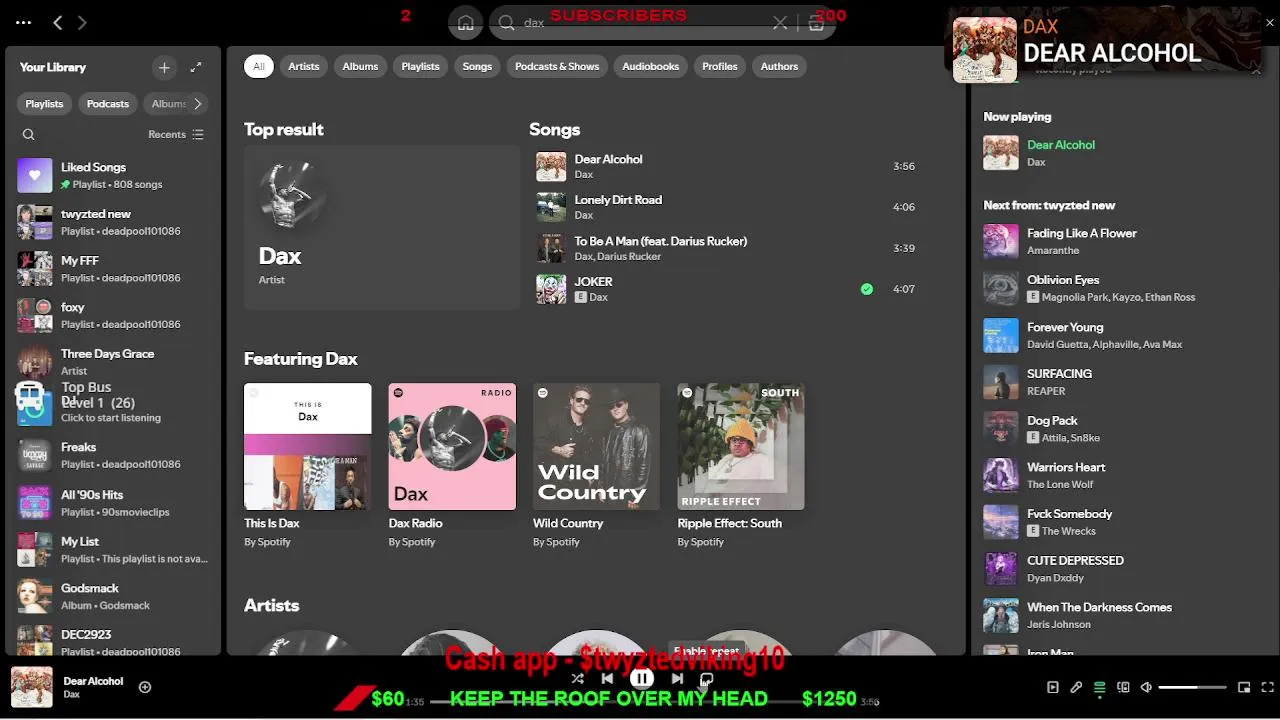Open the Godsmack album
The width and height of the screenshot is (1280, 720).
[x=113, y=596]
